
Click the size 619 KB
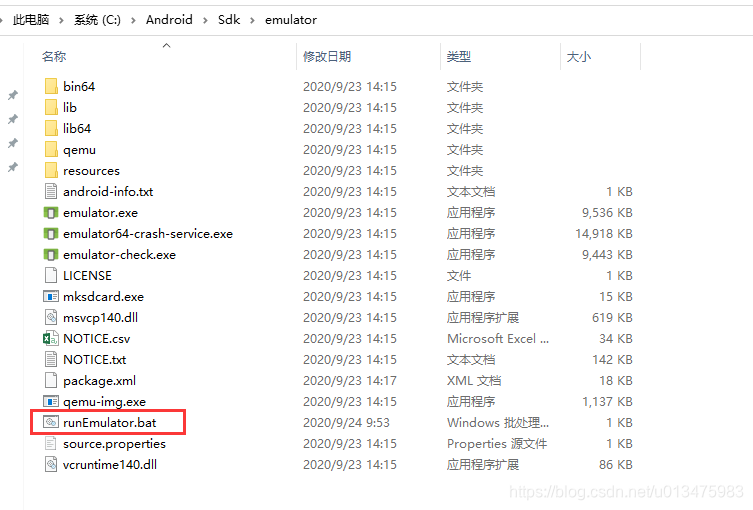pos(612,318)
